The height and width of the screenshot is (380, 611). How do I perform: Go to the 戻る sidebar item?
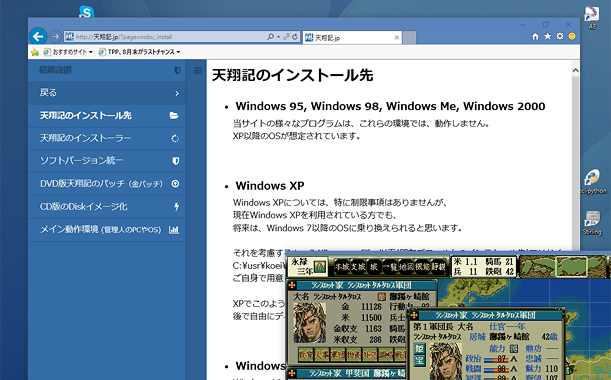(107, 93)
